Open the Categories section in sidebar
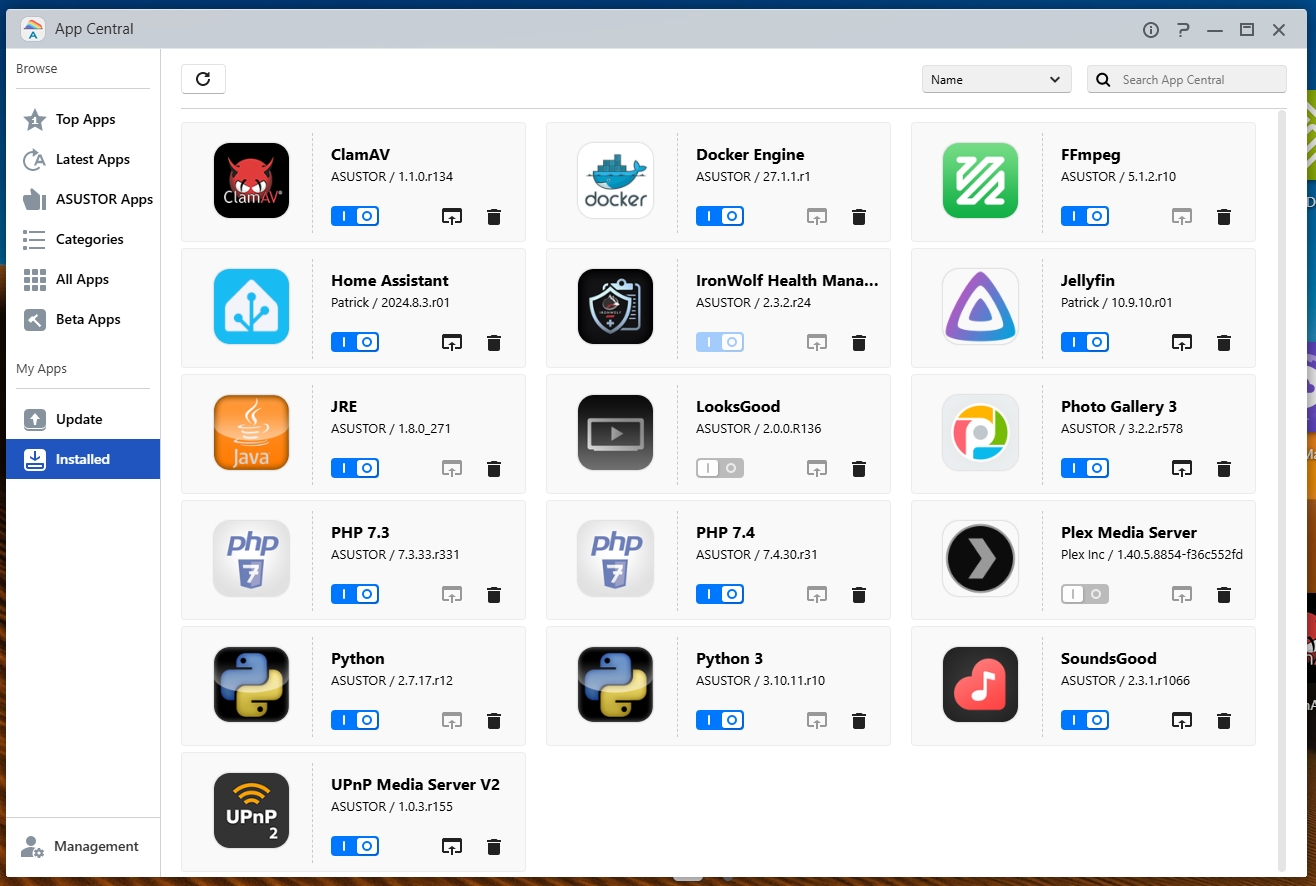This screenshot has height=886, width=1316. tap(89, 239)
